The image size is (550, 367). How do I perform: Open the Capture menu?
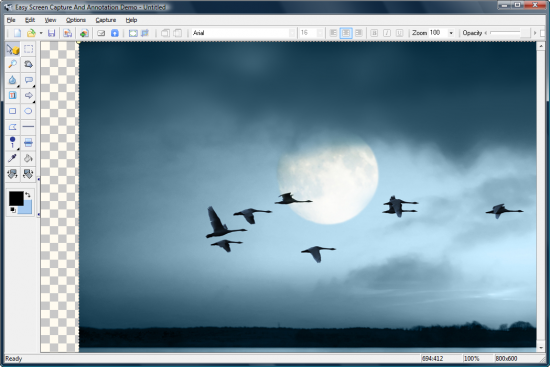[106, 20]
